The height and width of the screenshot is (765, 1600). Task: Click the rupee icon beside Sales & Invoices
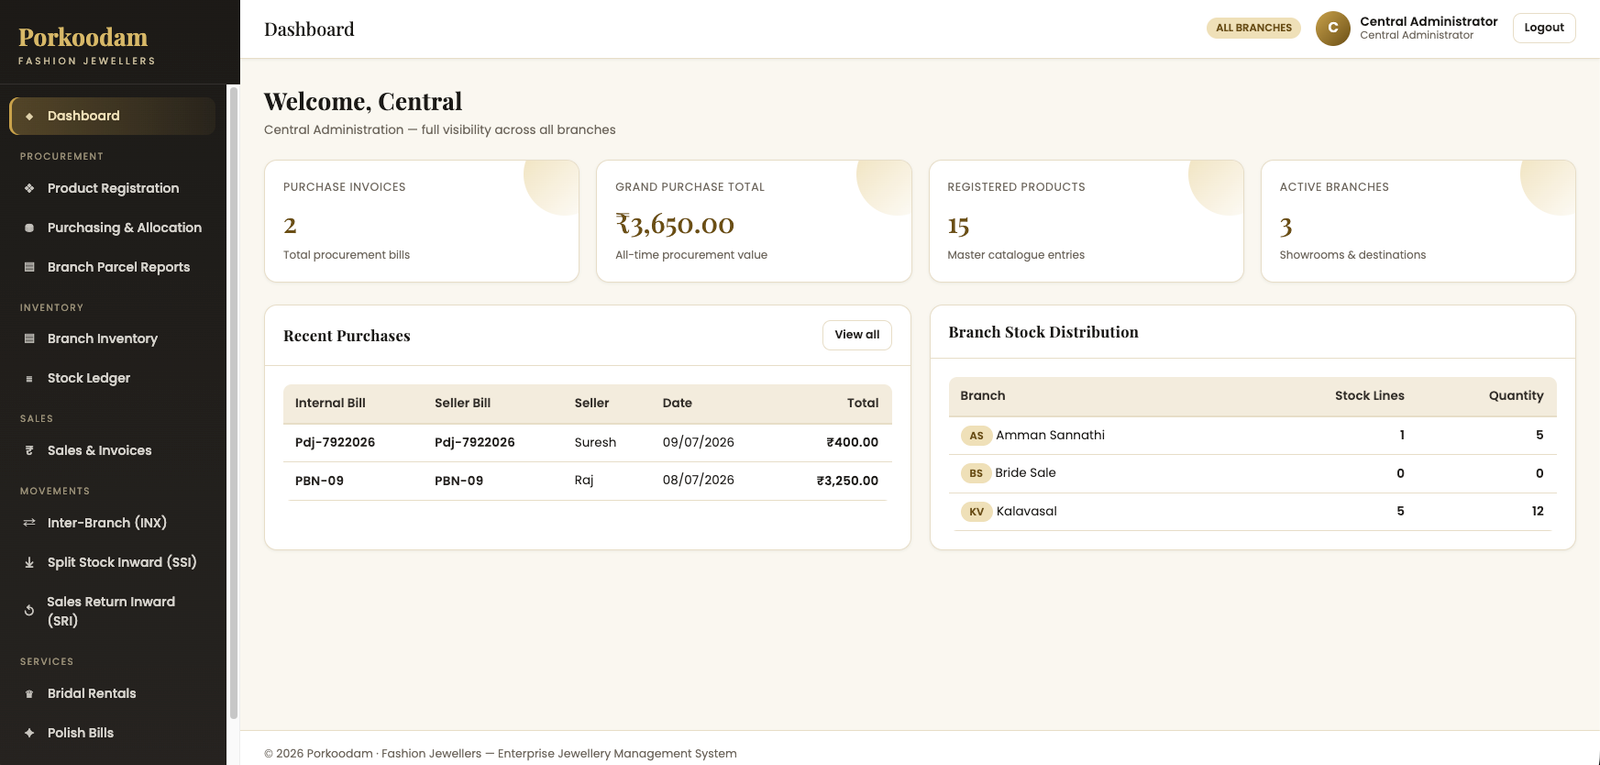29,451
